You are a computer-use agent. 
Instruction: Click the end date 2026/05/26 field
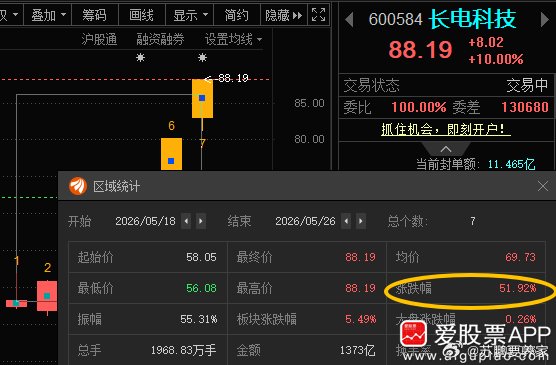(x=305, y=221)
